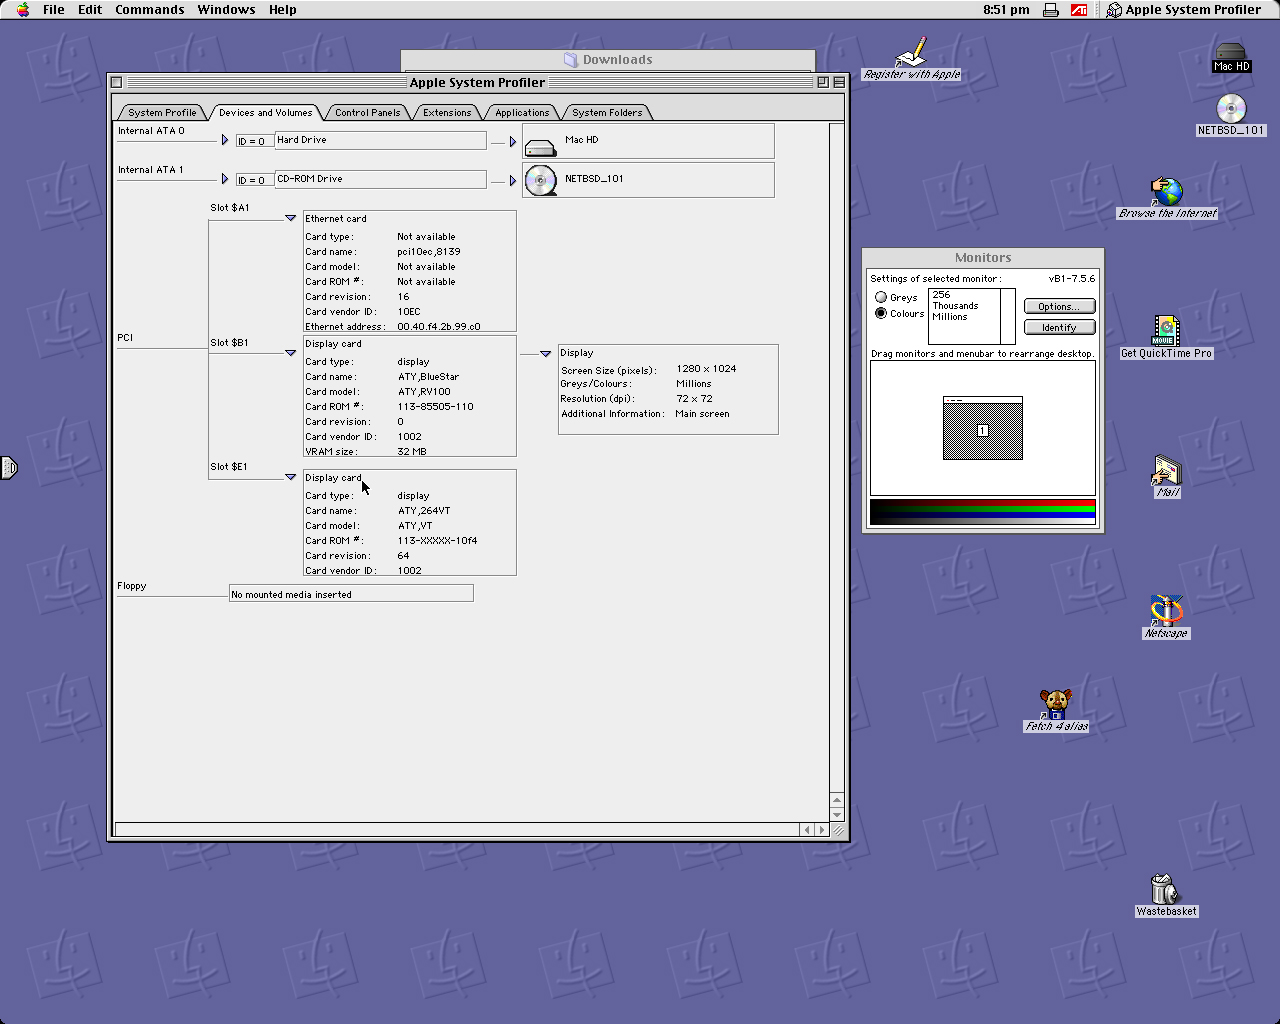The height and width of the screenshot is (1024, 1280).
Task: Click the monitor 1 thumbnail in Monitors
Action: (983, 428)
